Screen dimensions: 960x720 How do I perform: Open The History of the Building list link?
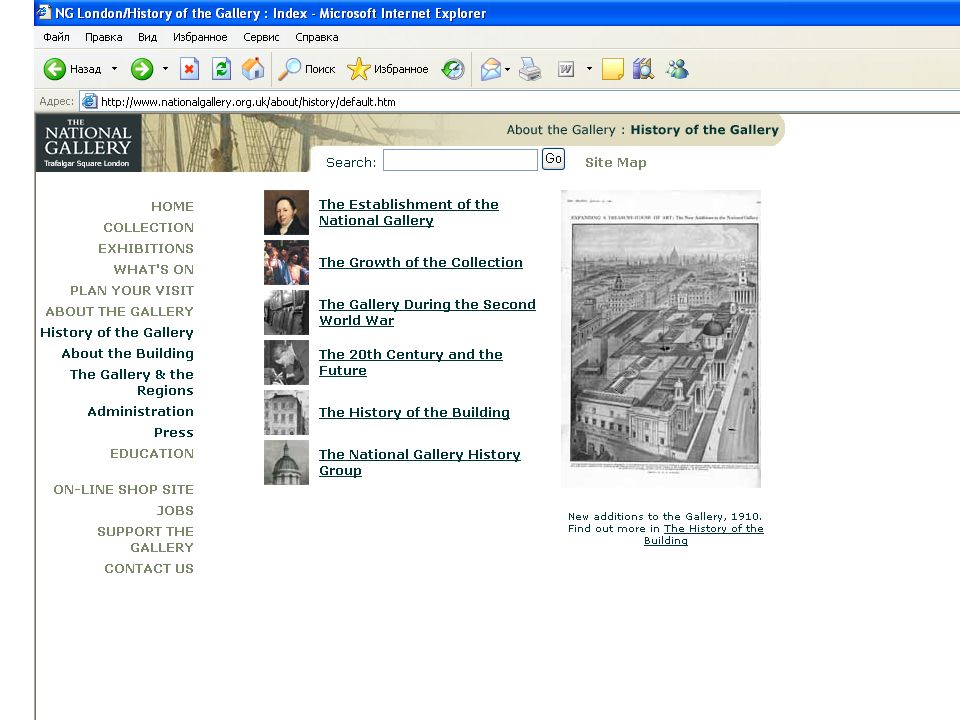(x=414, y=413)
